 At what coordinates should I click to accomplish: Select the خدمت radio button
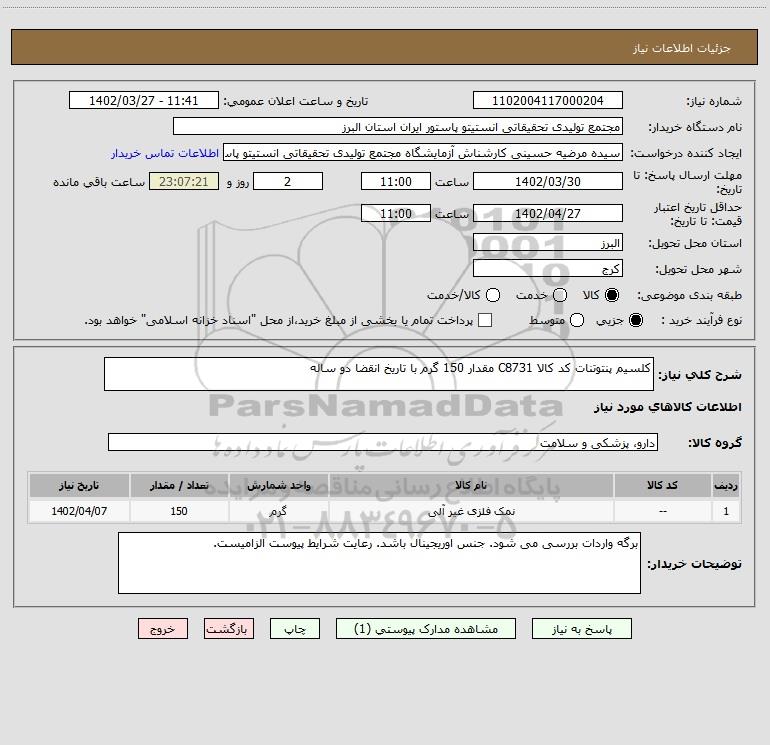click(560, 295)
